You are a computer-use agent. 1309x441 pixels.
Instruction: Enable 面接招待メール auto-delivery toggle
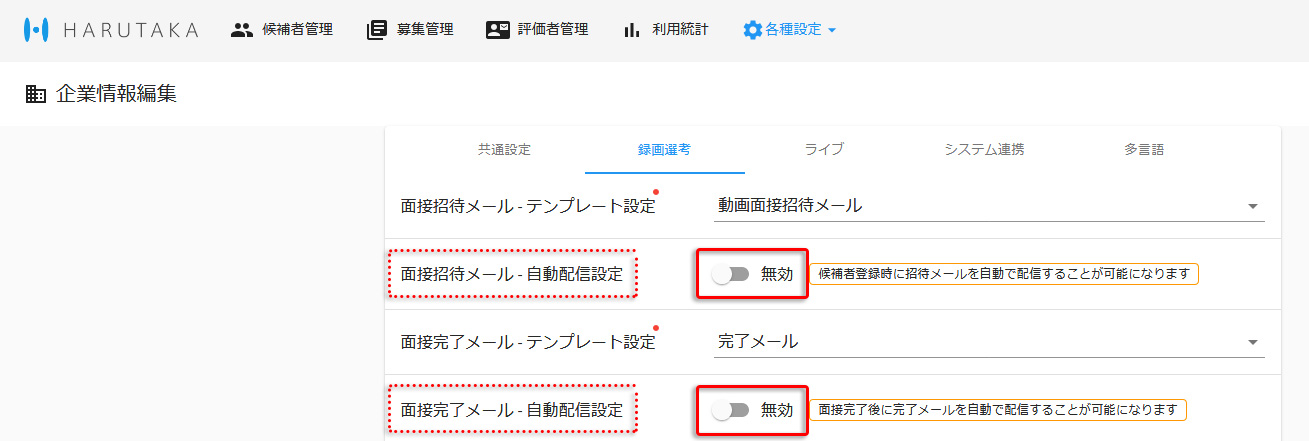[731, 274]
